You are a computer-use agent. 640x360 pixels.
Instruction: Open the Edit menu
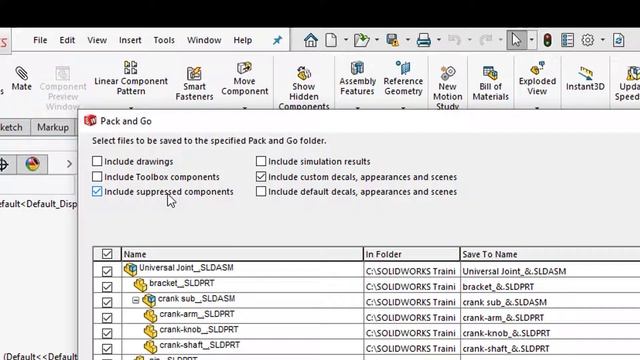click(67, 40)
